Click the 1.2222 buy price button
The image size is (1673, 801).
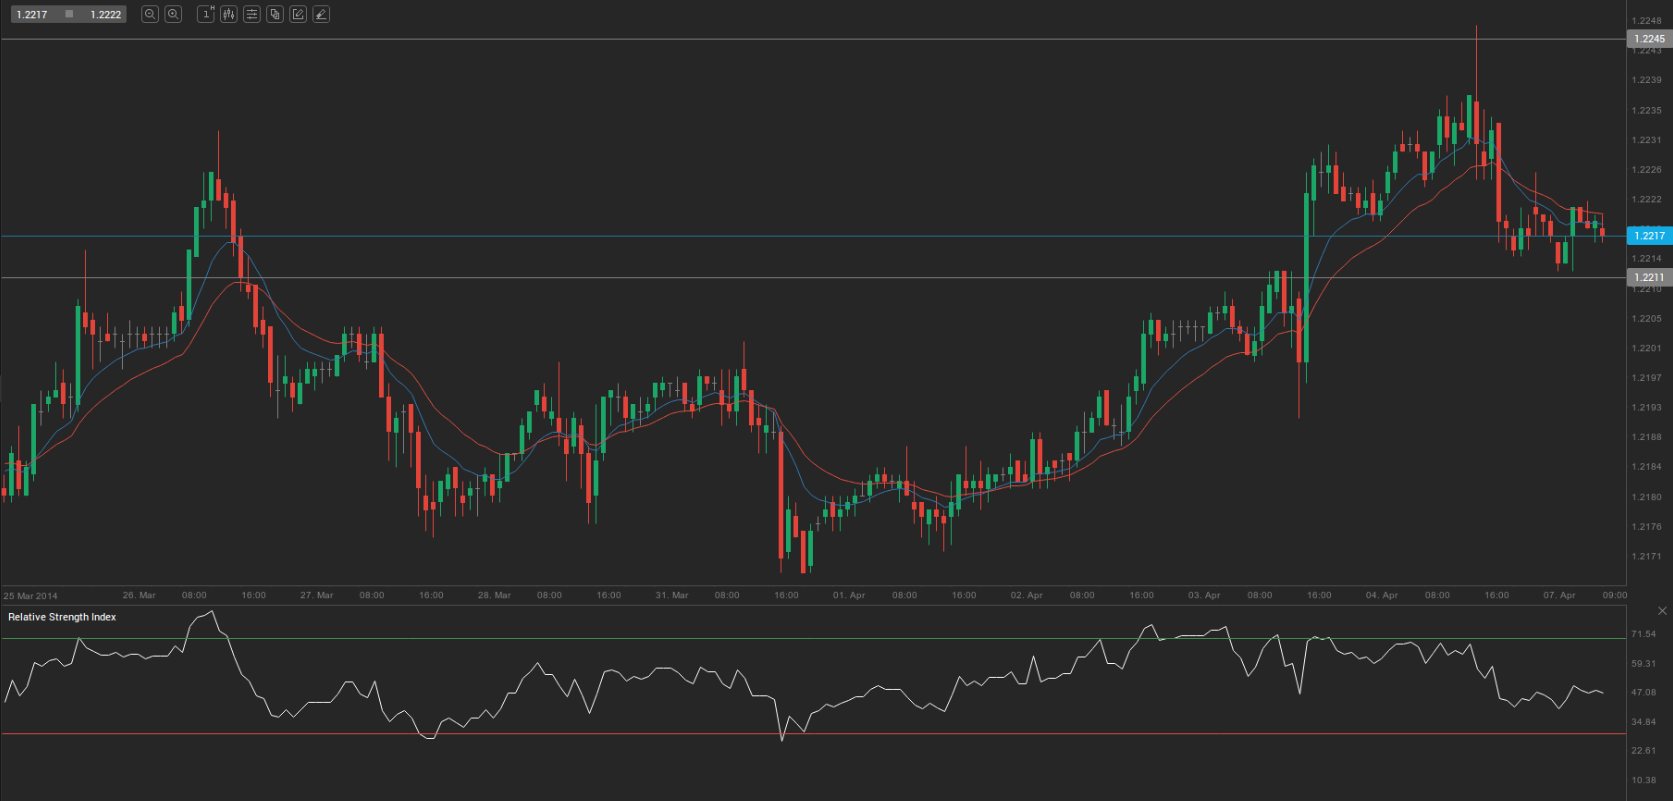tap(105, 14)
